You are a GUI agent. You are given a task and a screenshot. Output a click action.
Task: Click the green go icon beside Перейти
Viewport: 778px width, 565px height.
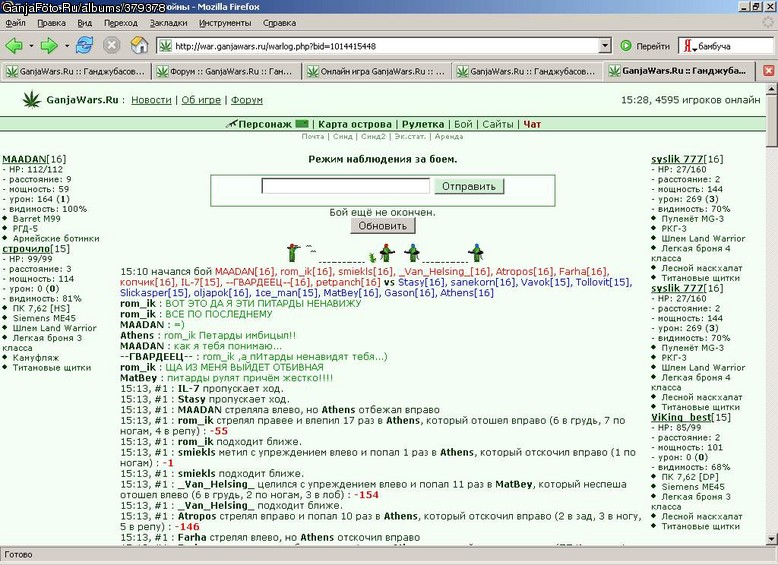pyautogui.click(x=626, y=46)
